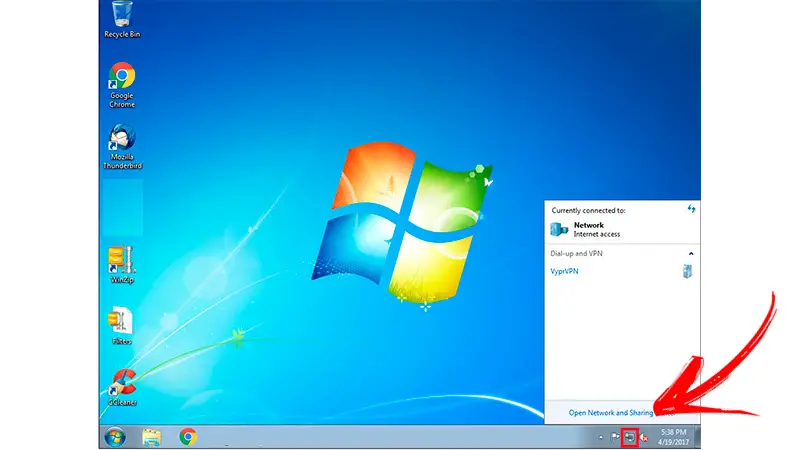Show hidden tray icons arrow

pos(601,437)
